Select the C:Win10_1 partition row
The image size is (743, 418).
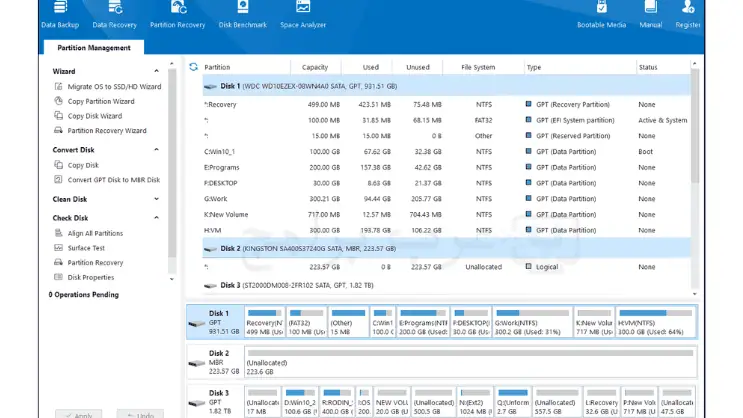click(446, 152)
